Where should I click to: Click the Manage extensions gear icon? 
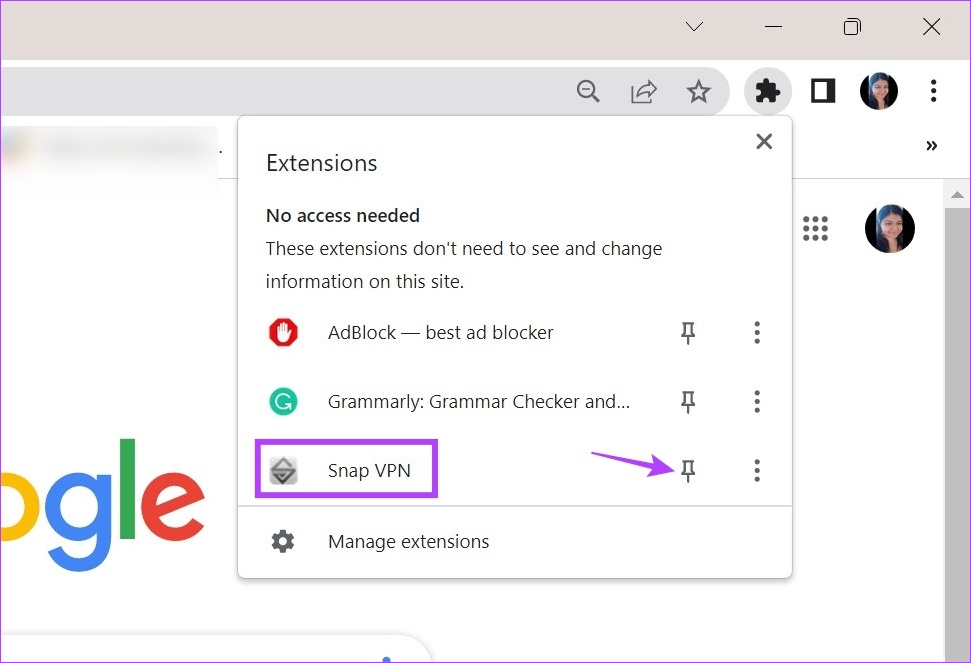[283, 542]
